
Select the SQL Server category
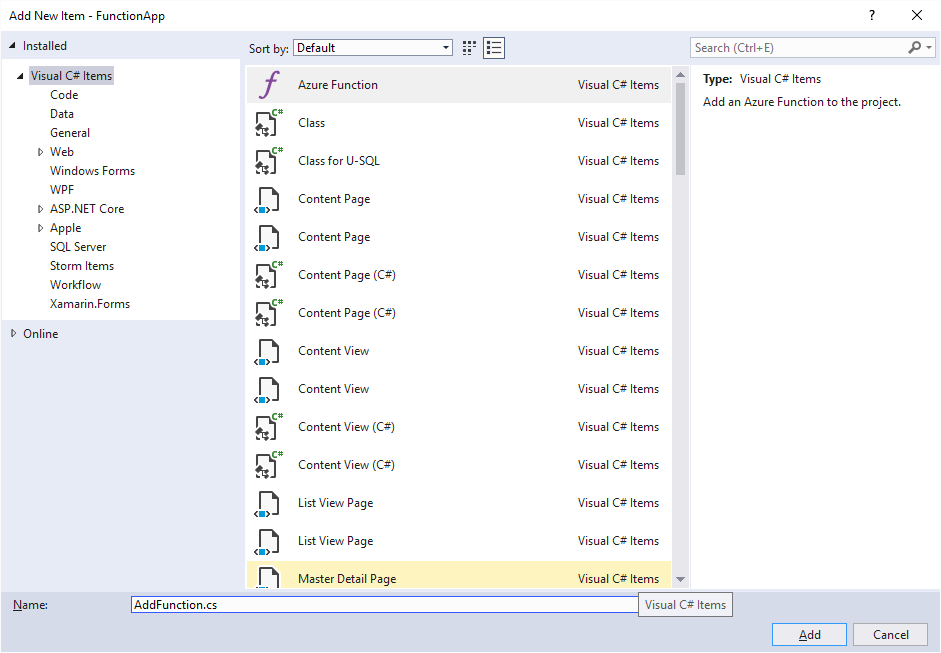(x=78, y=247)
